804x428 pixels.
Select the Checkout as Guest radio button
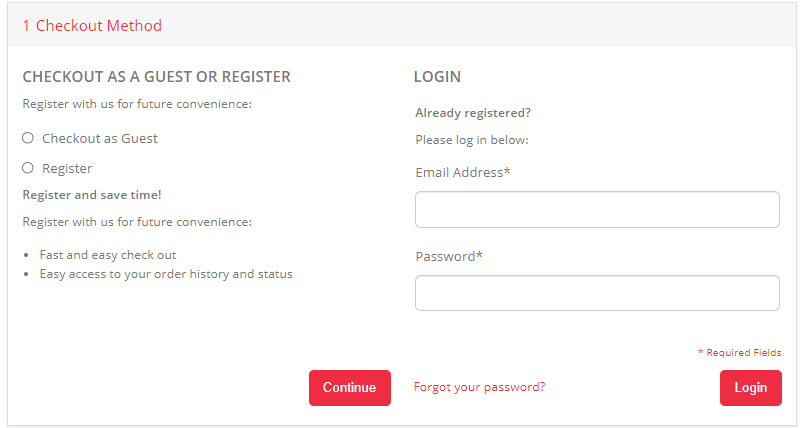coord(28,138)
